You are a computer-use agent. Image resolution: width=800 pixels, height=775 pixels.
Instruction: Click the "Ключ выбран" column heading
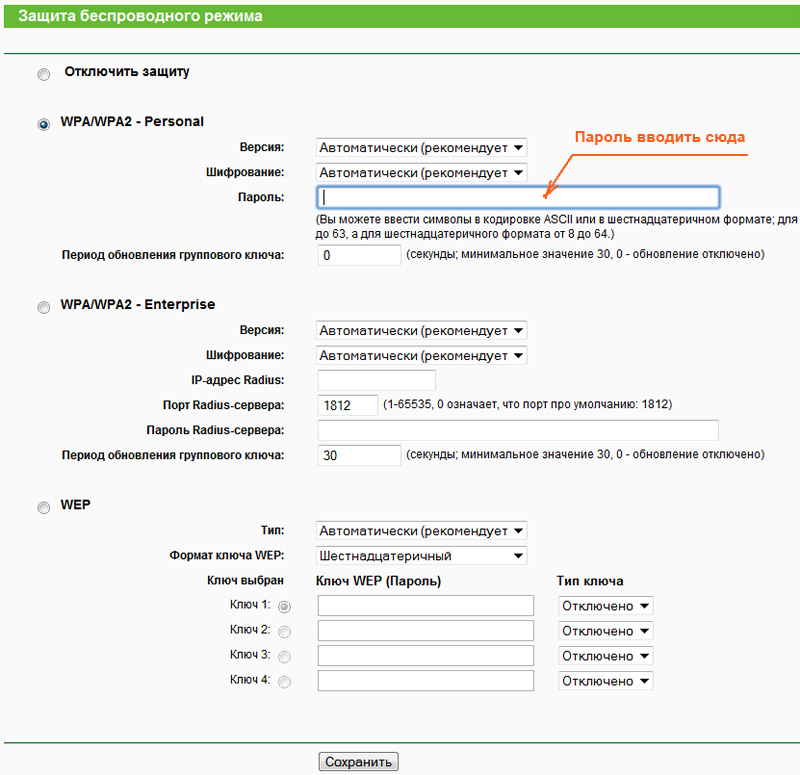click(245, 581)
